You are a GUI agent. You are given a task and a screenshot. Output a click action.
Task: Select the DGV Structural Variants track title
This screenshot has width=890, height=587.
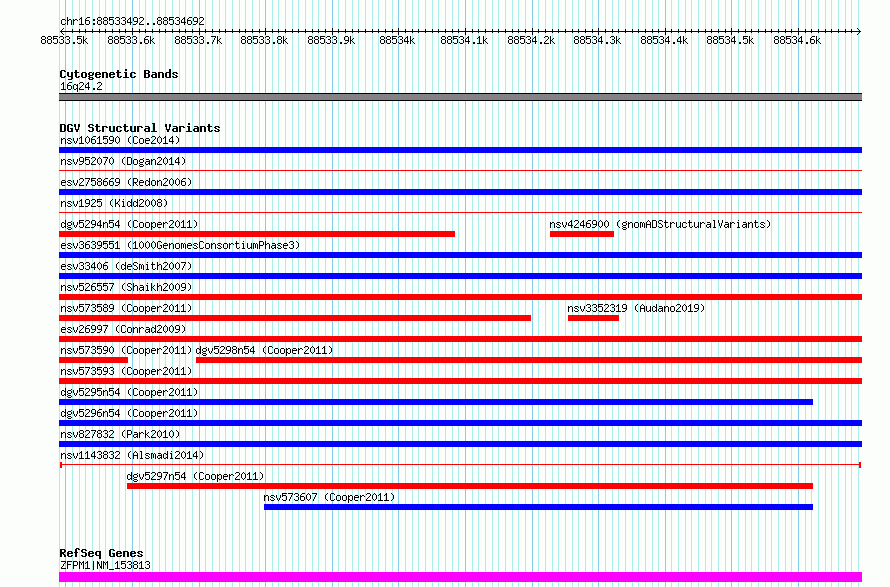coord(140,128)
